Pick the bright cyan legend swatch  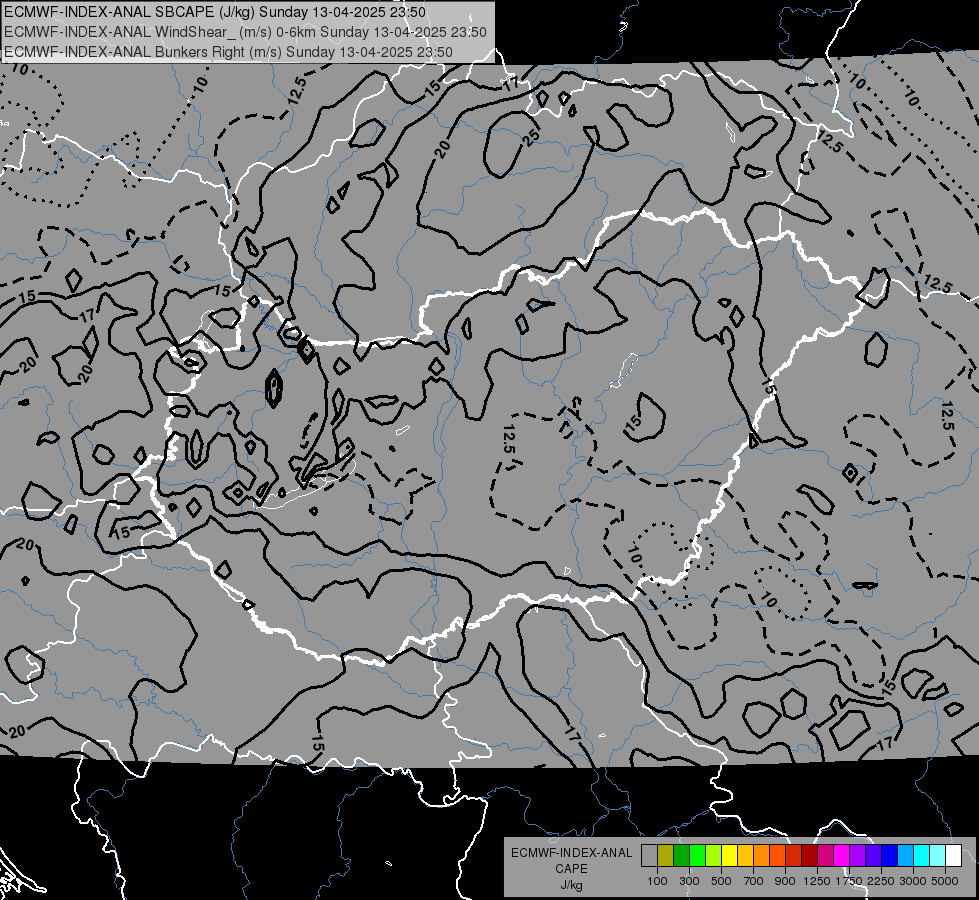coord(922,856)
